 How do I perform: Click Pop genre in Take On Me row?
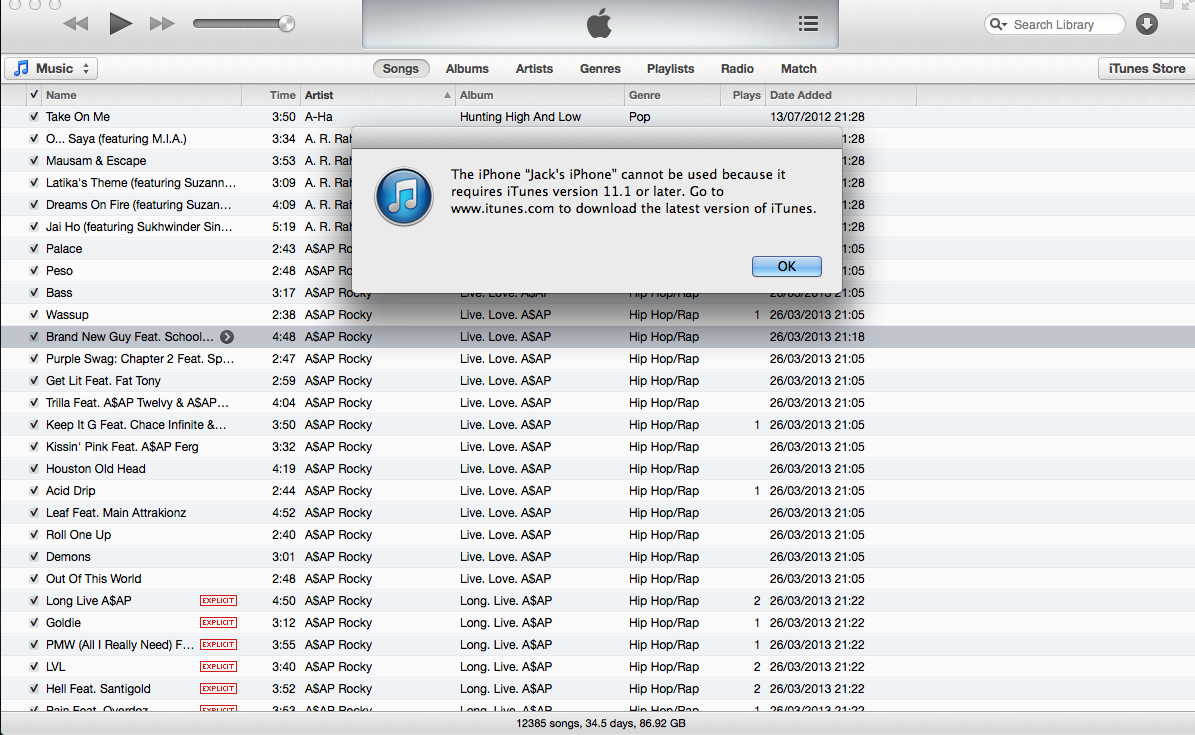639,117
